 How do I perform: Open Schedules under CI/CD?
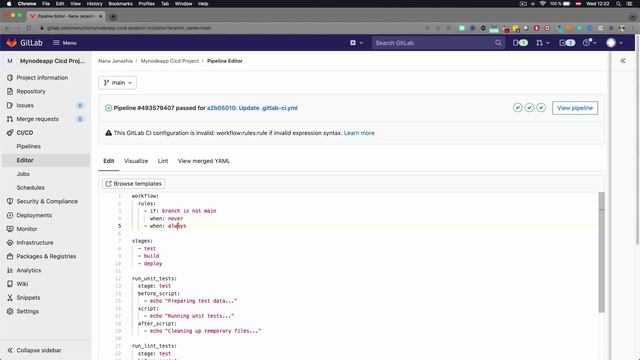pyautogui.click(x=31, y=188)
